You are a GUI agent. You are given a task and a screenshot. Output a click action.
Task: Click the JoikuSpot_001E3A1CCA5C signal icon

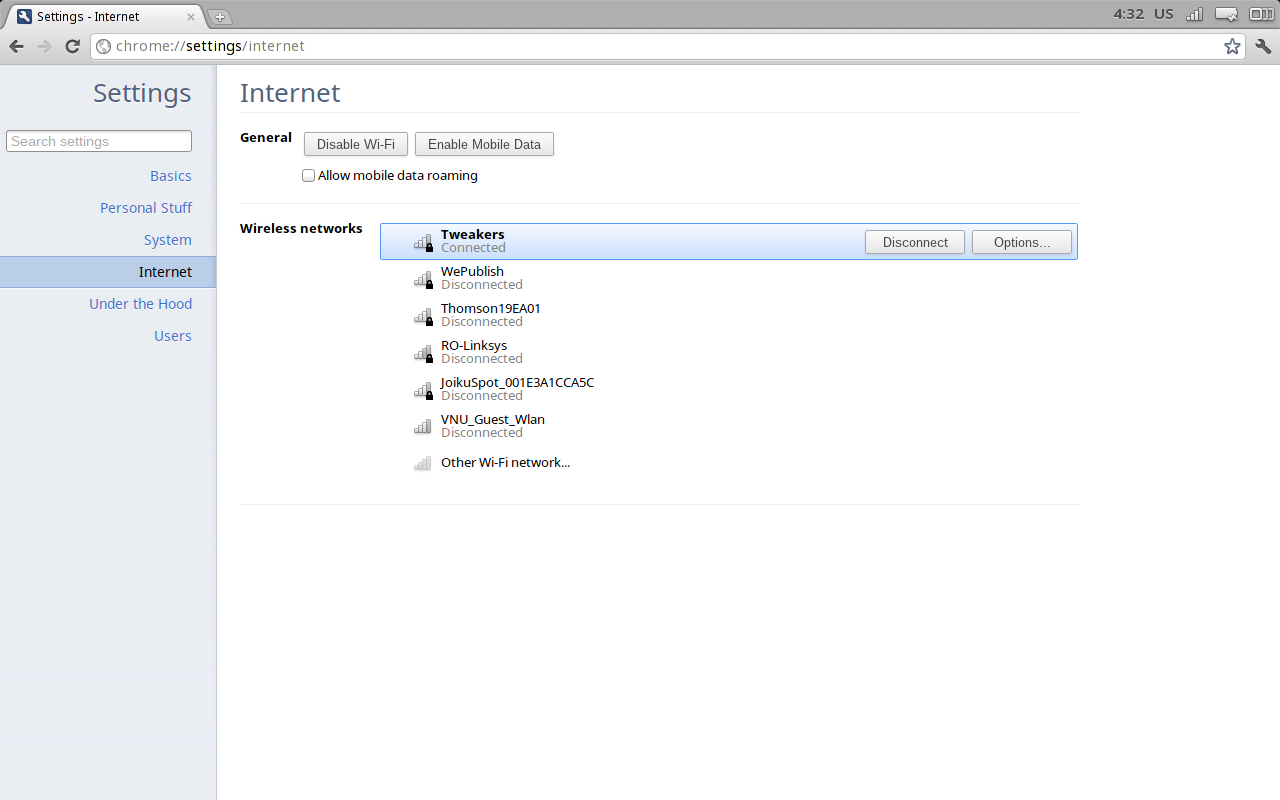423,389
